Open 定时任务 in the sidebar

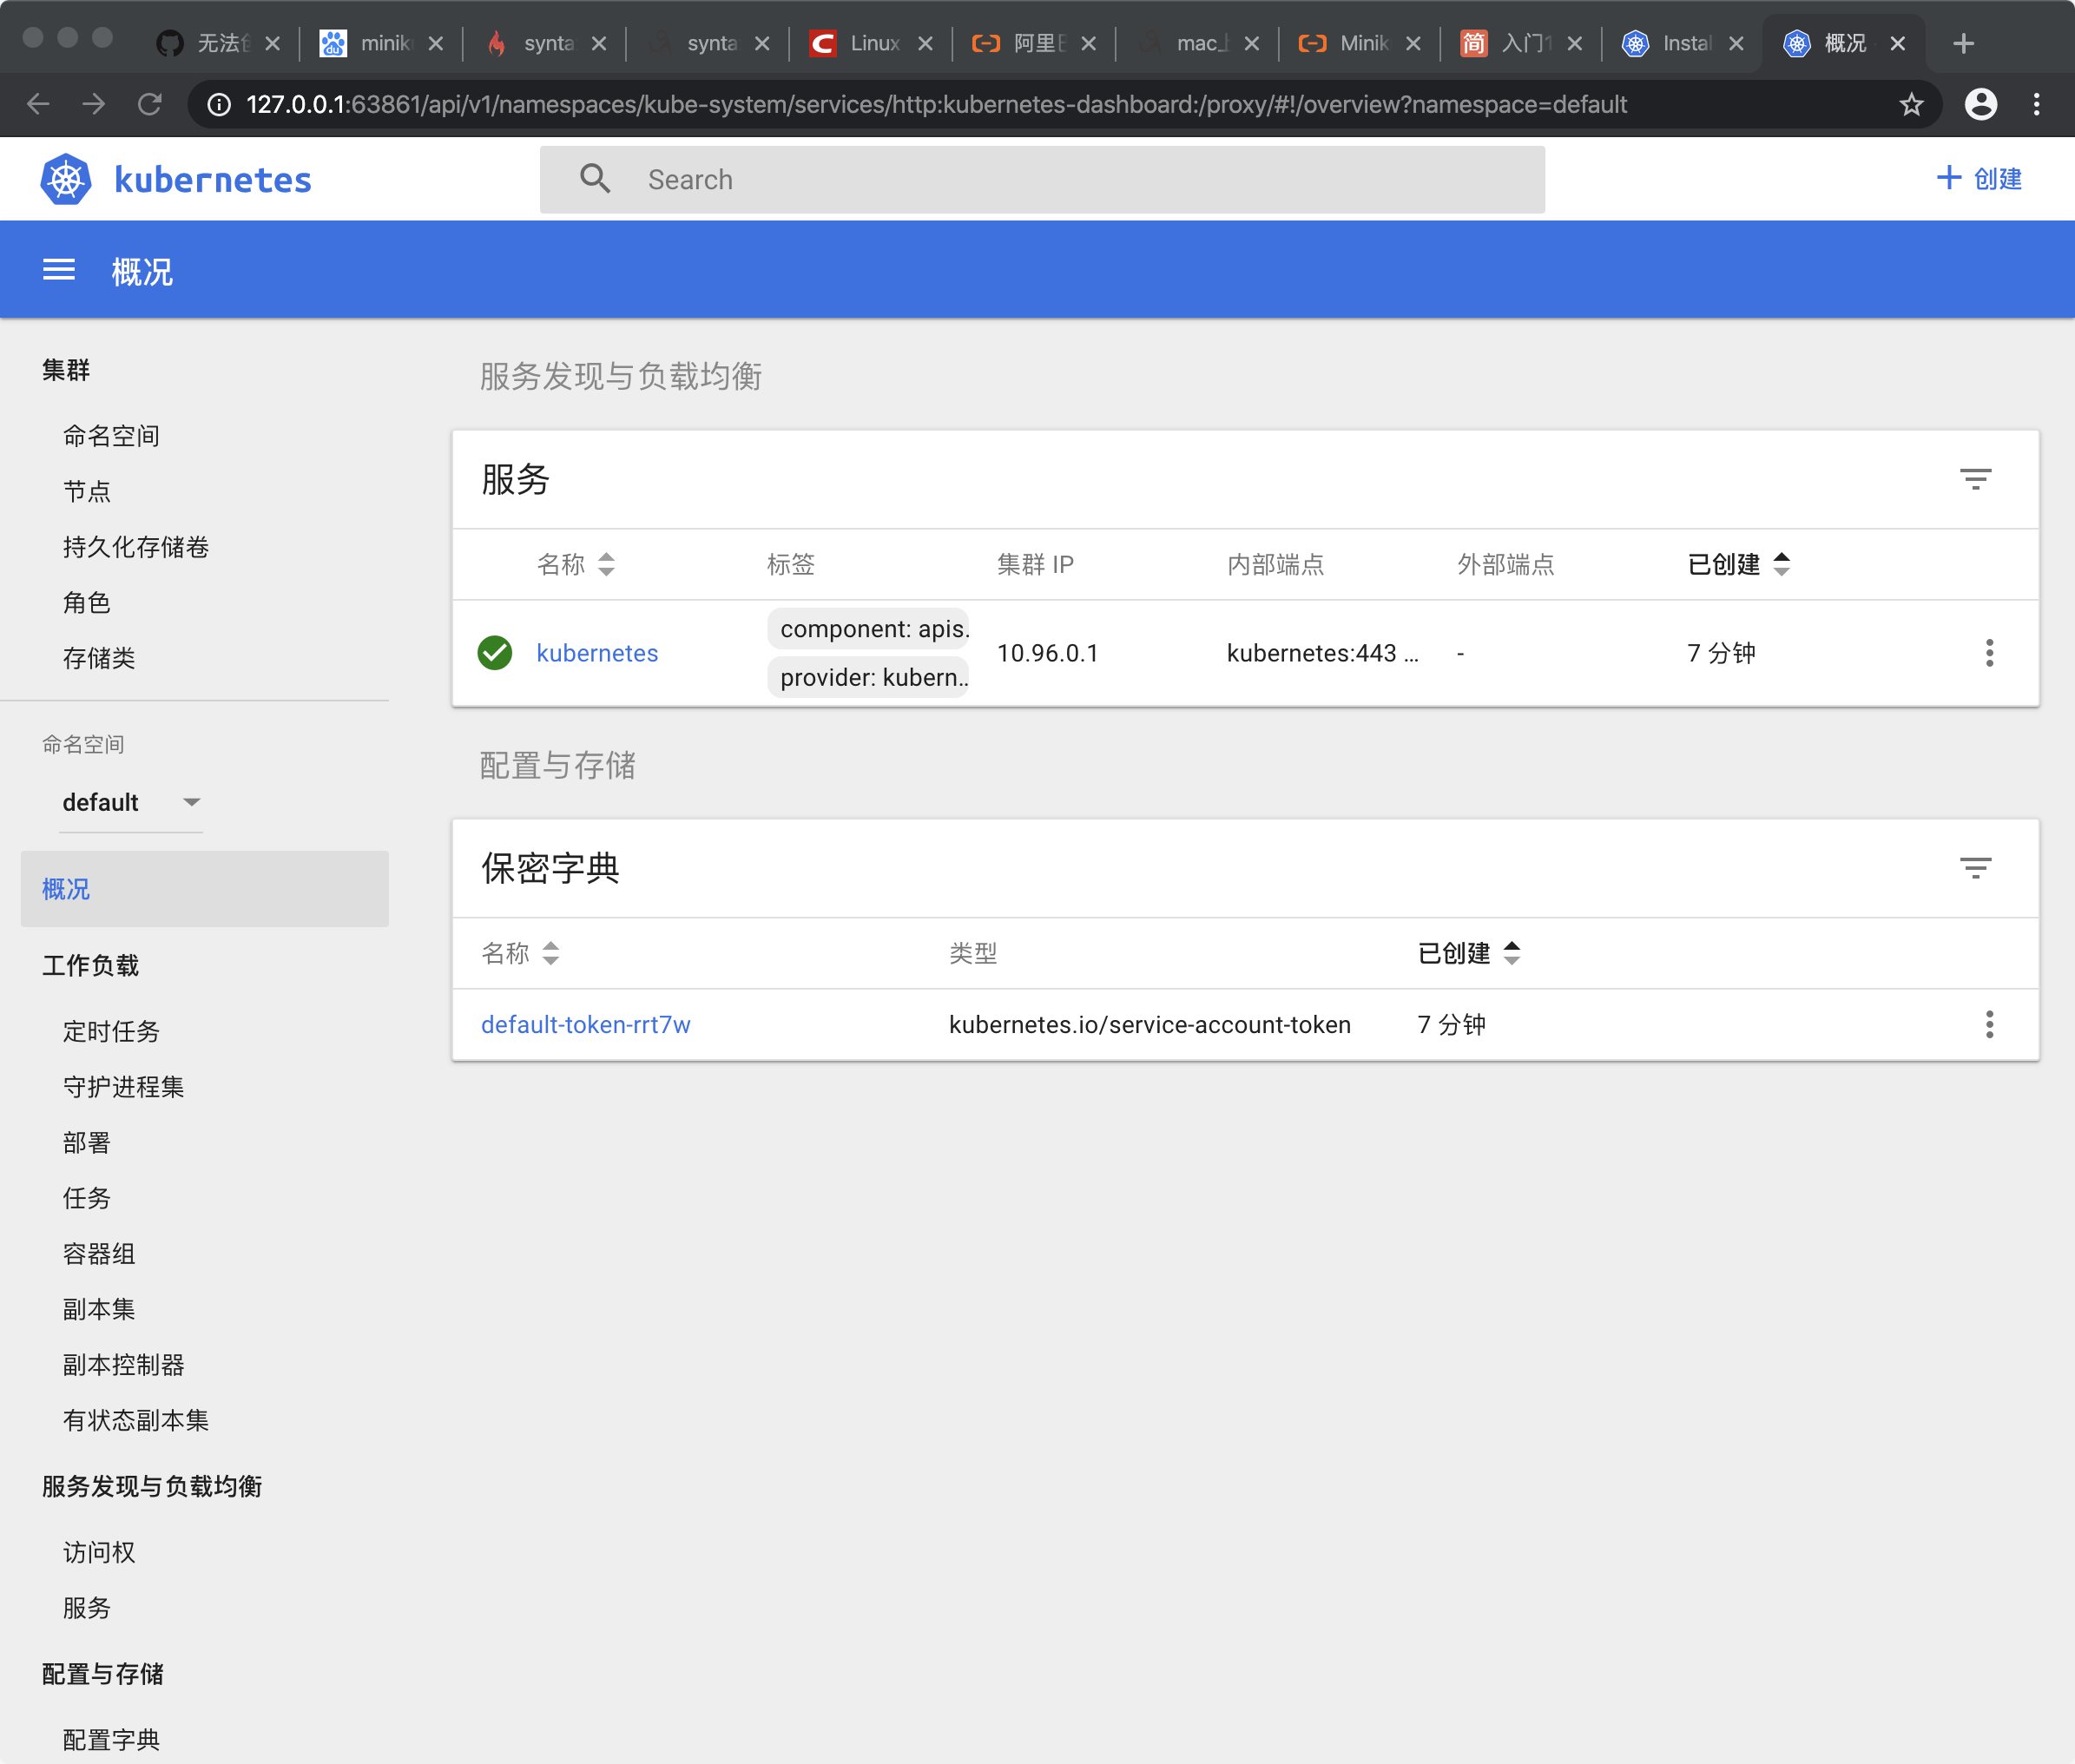pos(111,1031)
